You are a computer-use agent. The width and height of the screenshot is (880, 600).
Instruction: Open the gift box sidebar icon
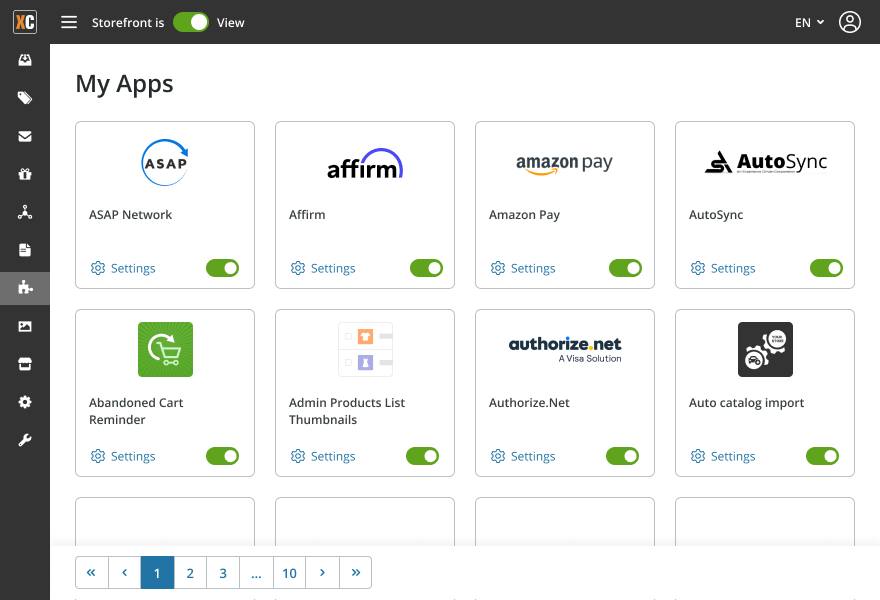pos(25,174)
